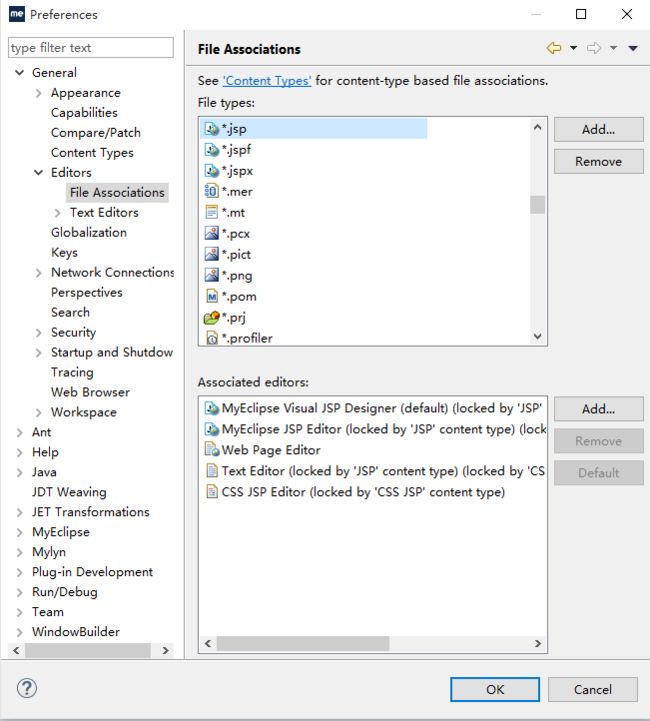This screenshot has height=721, width=650.
Task: Open the preferences page view menu arrow
Action: tap(633, 48)
